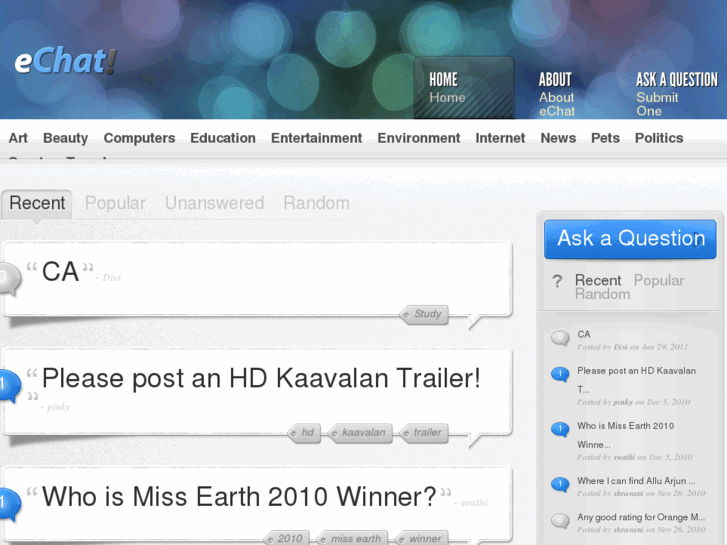This screenshot has width=727, height=545.
Task: Open the About eChat navigation item
Action: pos(556,94)
